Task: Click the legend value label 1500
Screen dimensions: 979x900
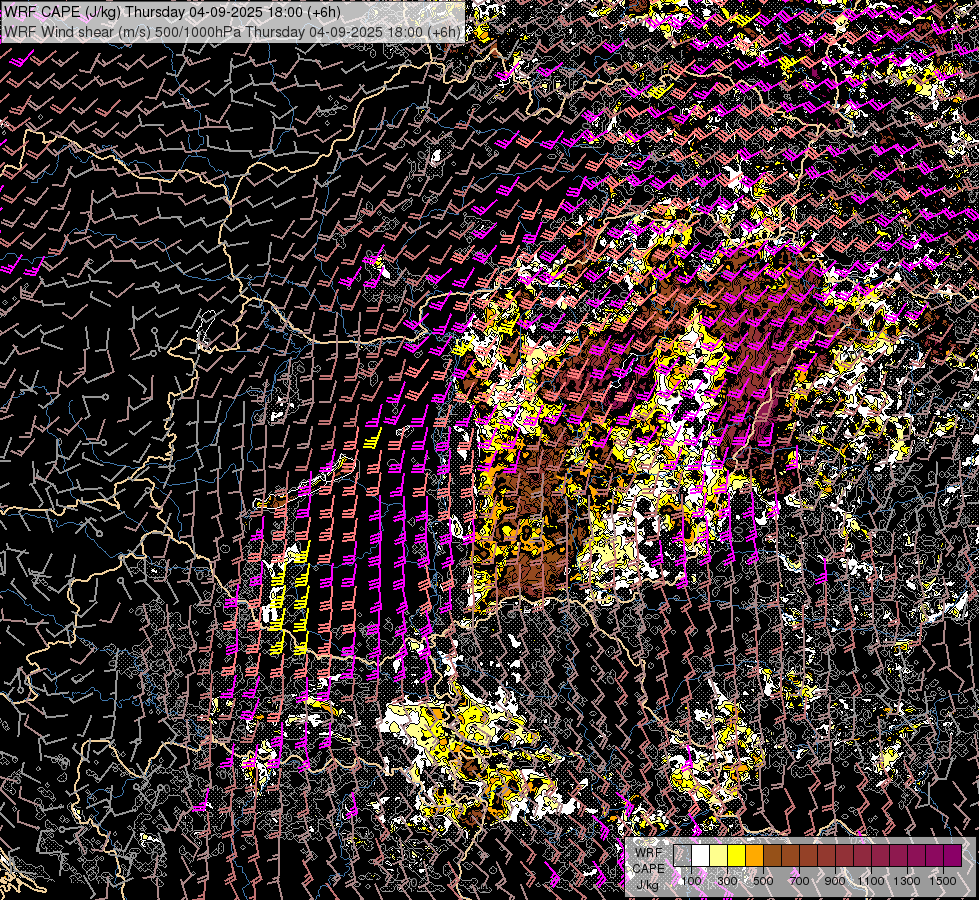Action: point(943,881)
